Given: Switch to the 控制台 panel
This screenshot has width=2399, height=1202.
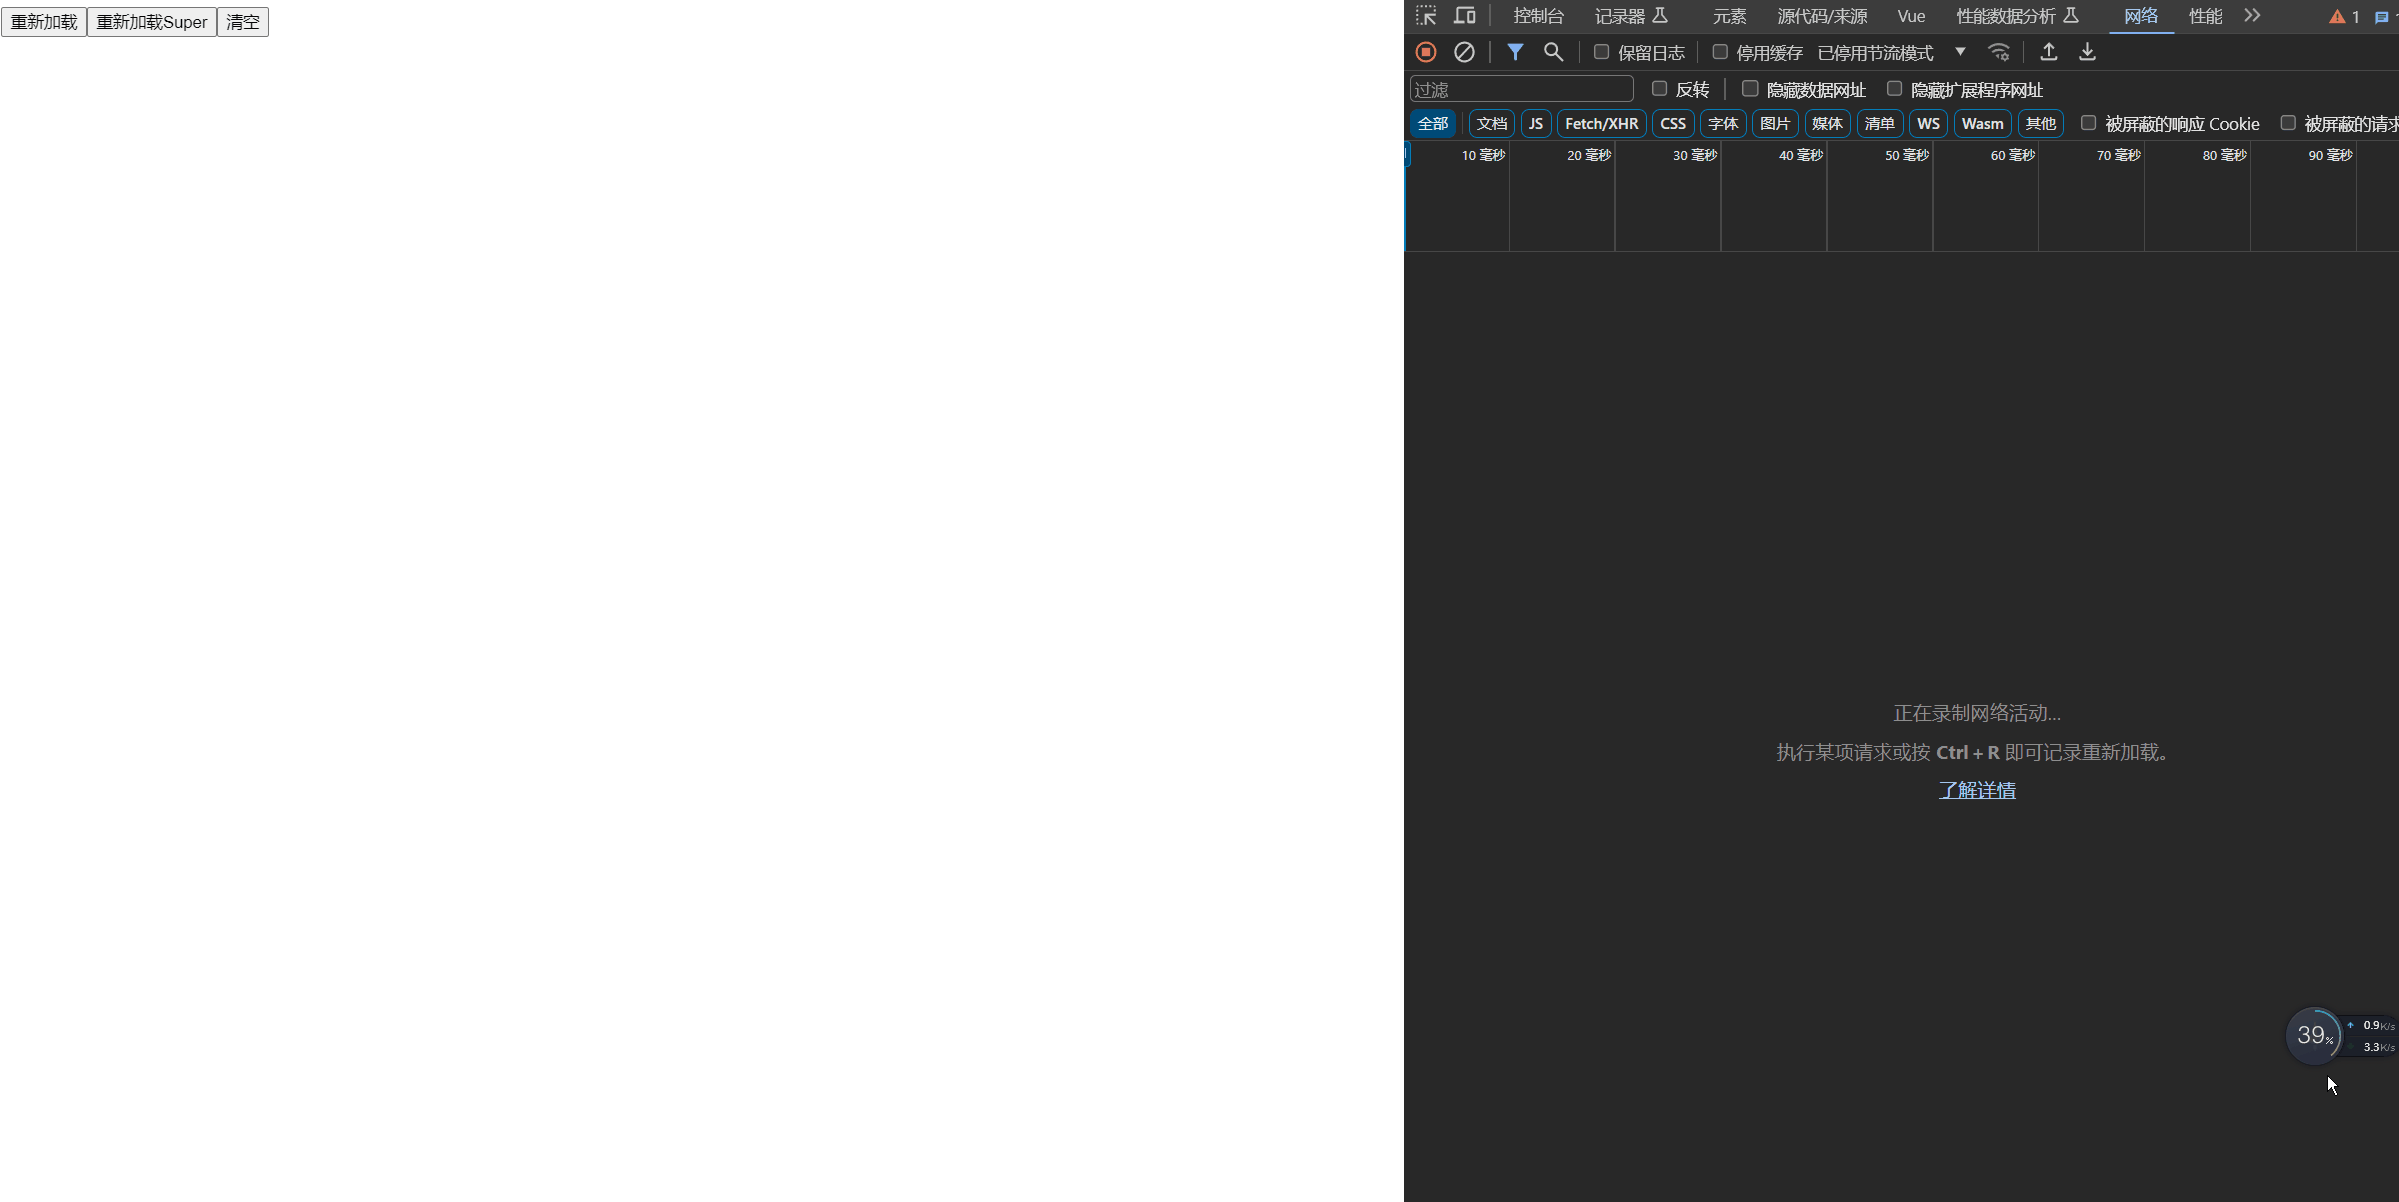Looking at the screenshot, I should pos(1538,16).
